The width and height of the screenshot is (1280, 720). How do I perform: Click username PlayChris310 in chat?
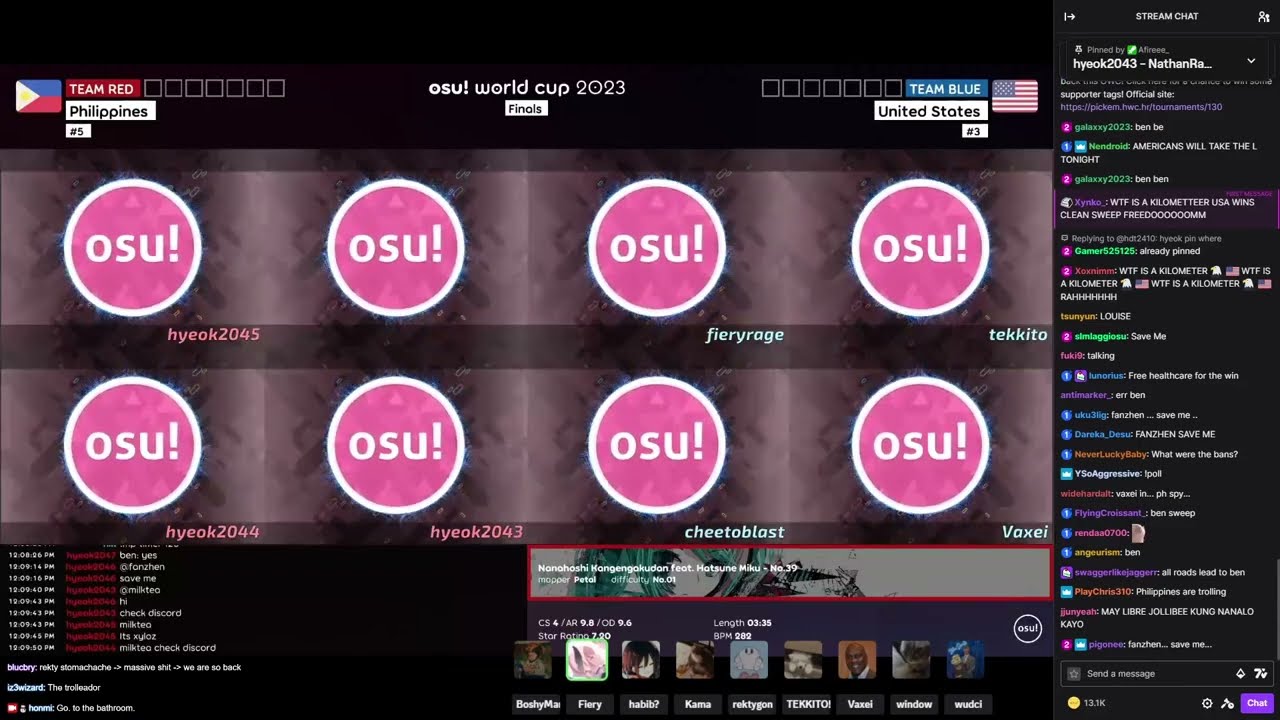(x=1103, y=591)
